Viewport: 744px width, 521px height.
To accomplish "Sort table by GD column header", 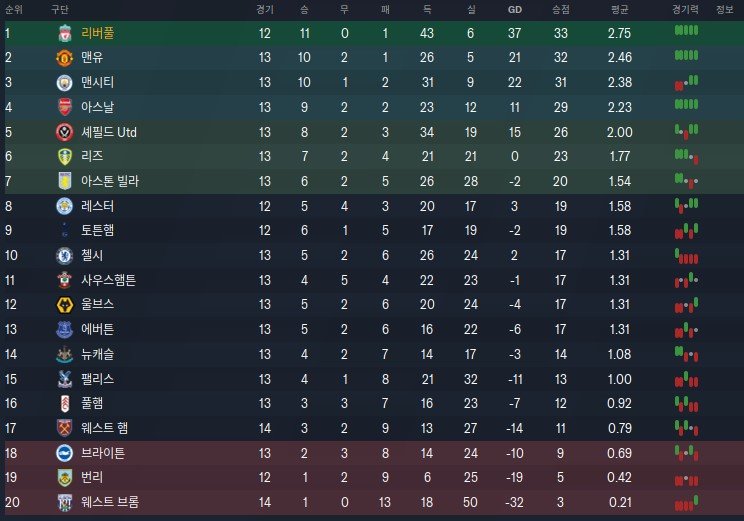I will pyautogui.click(x=515, y=10).
